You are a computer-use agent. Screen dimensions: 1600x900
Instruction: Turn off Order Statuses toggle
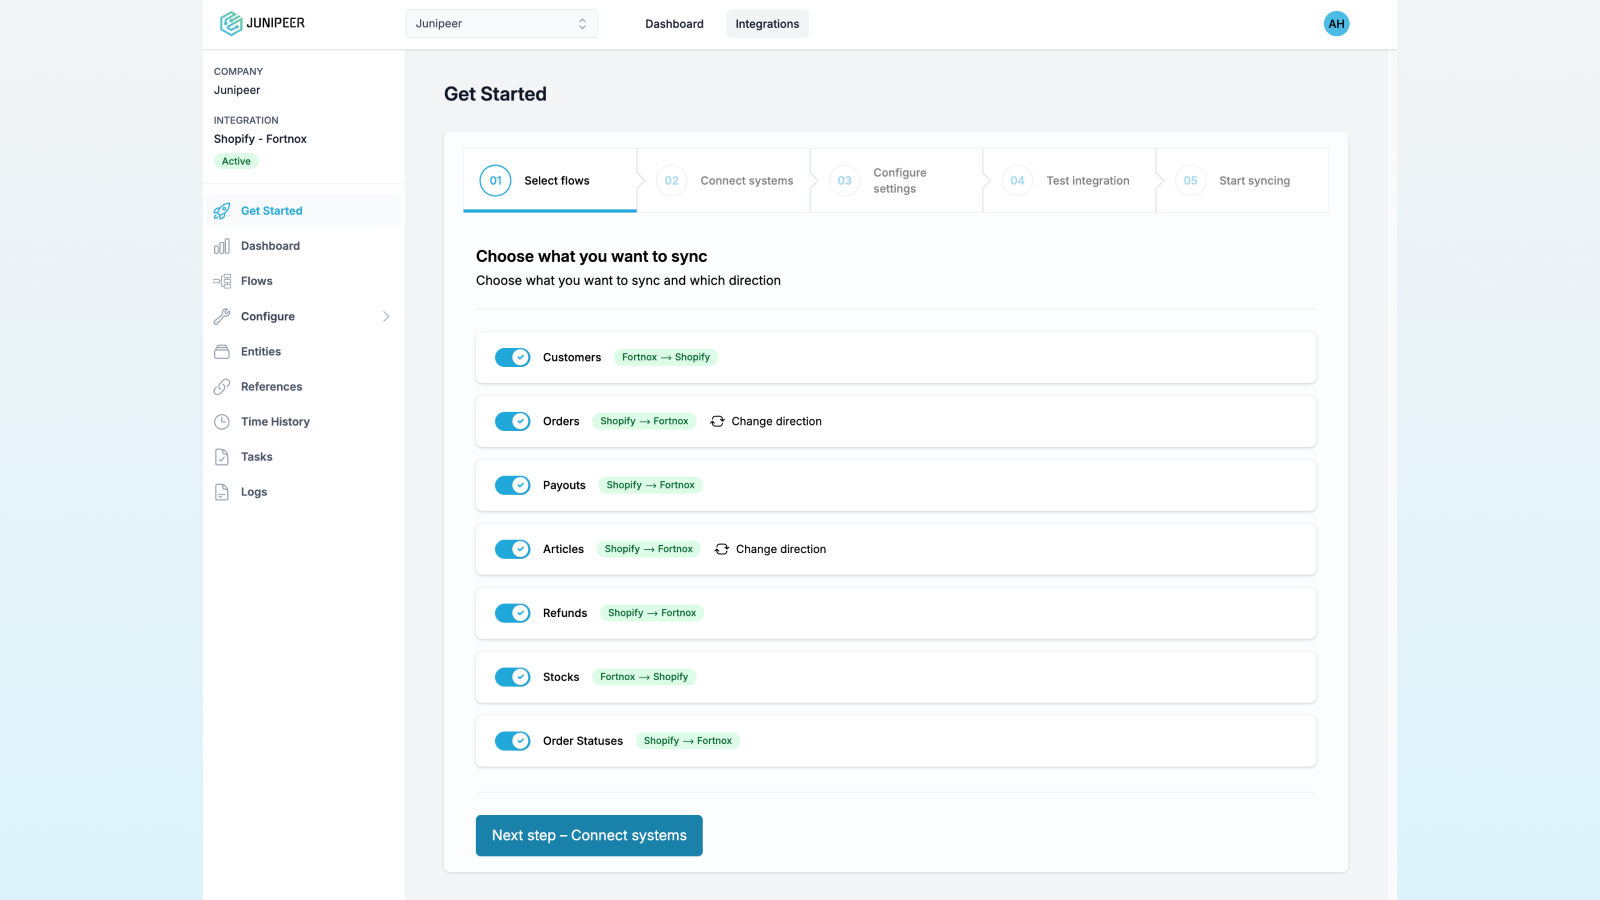click(x=513, y=741)
